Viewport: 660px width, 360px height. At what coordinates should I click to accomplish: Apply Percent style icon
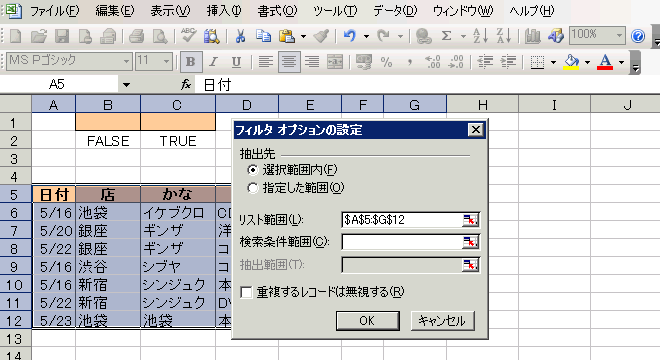(386, 62)
